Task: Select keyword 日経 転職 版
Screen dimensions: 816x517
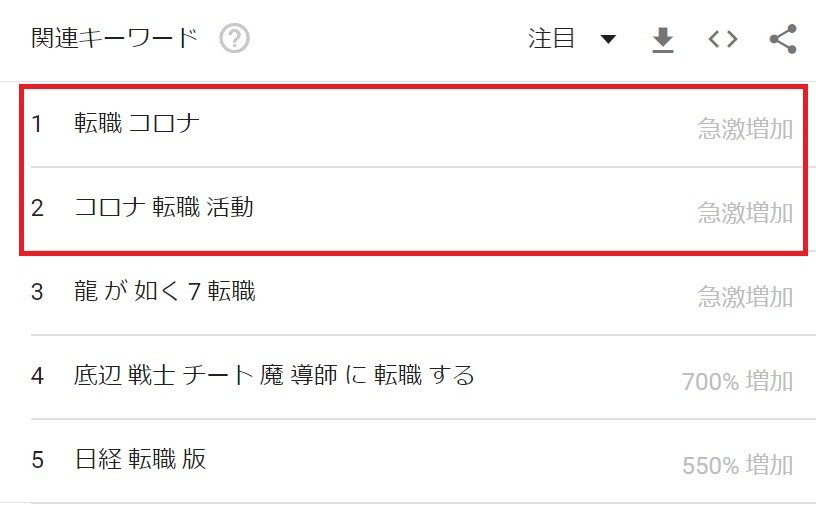Action: [x=141, y=459]
